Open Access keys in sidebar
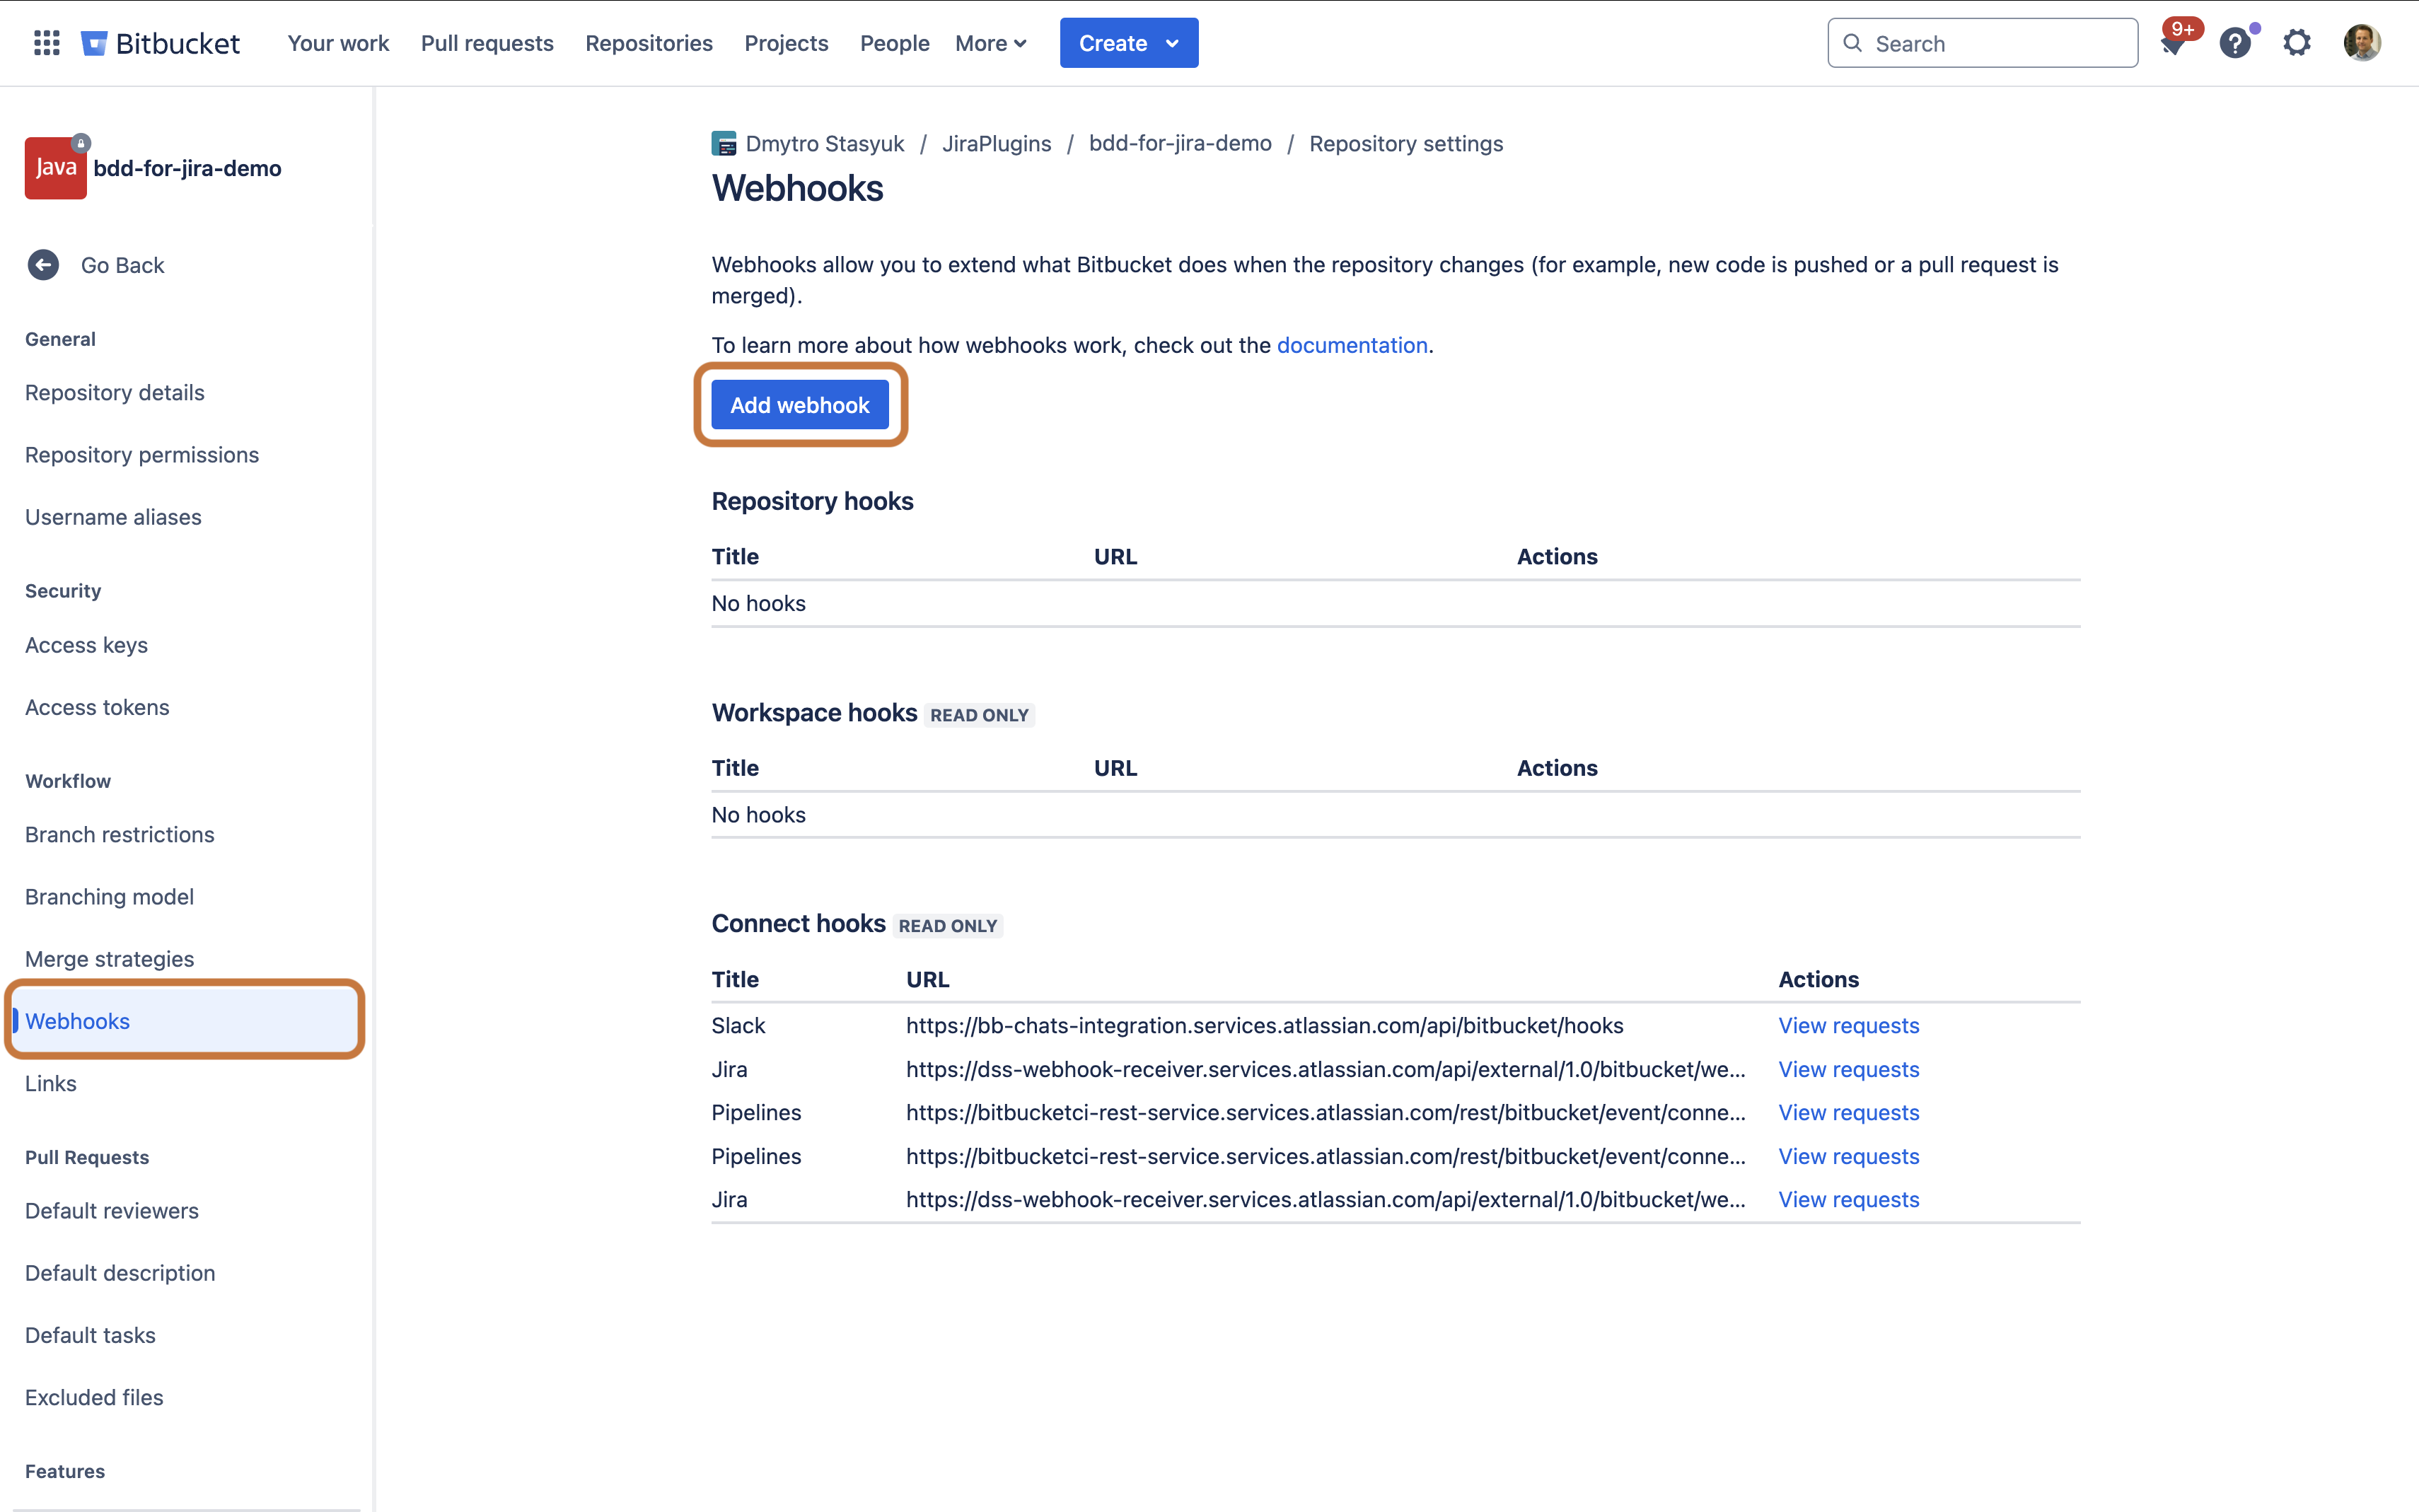 click(x=86, y=645)
